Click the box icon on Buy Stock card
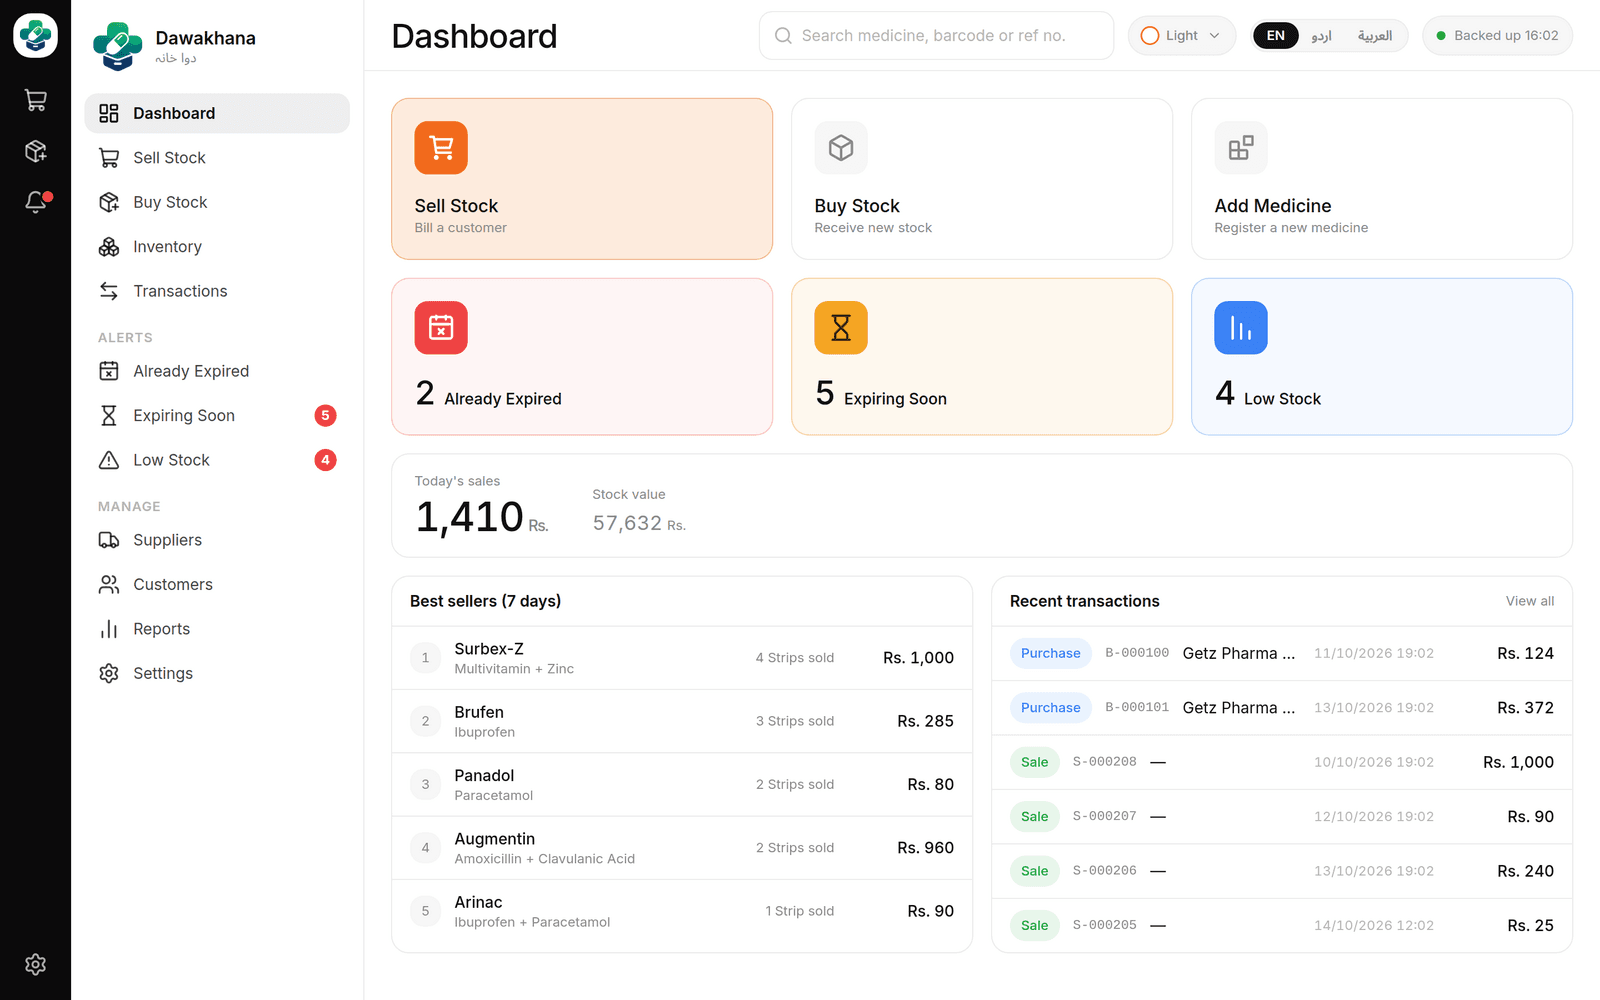Image resolution: width=1600 pixels, height=1000 pixels. point(841,148)
